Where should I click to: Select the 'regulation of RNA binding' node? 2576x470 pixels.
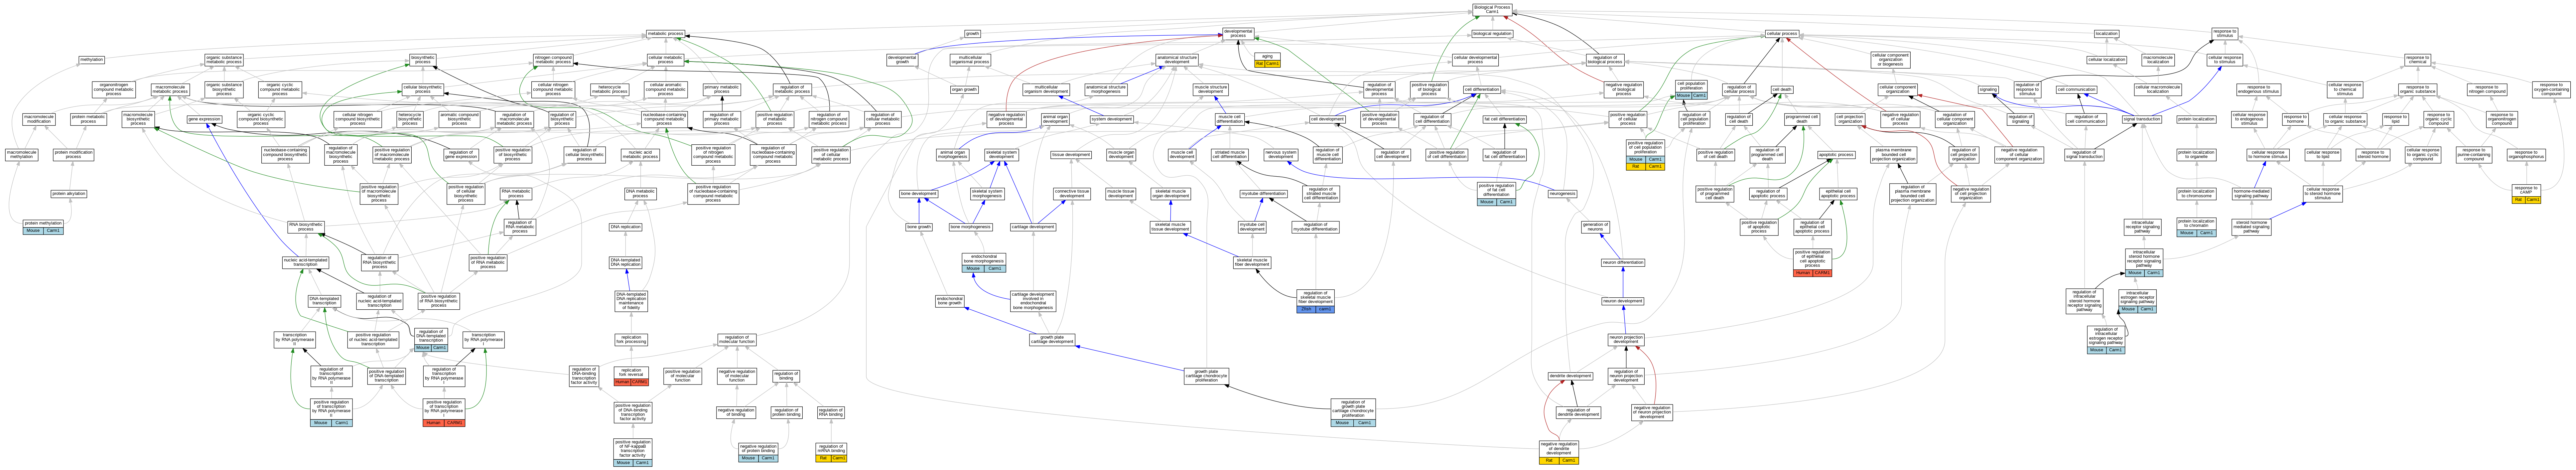(x=831, y=412)
